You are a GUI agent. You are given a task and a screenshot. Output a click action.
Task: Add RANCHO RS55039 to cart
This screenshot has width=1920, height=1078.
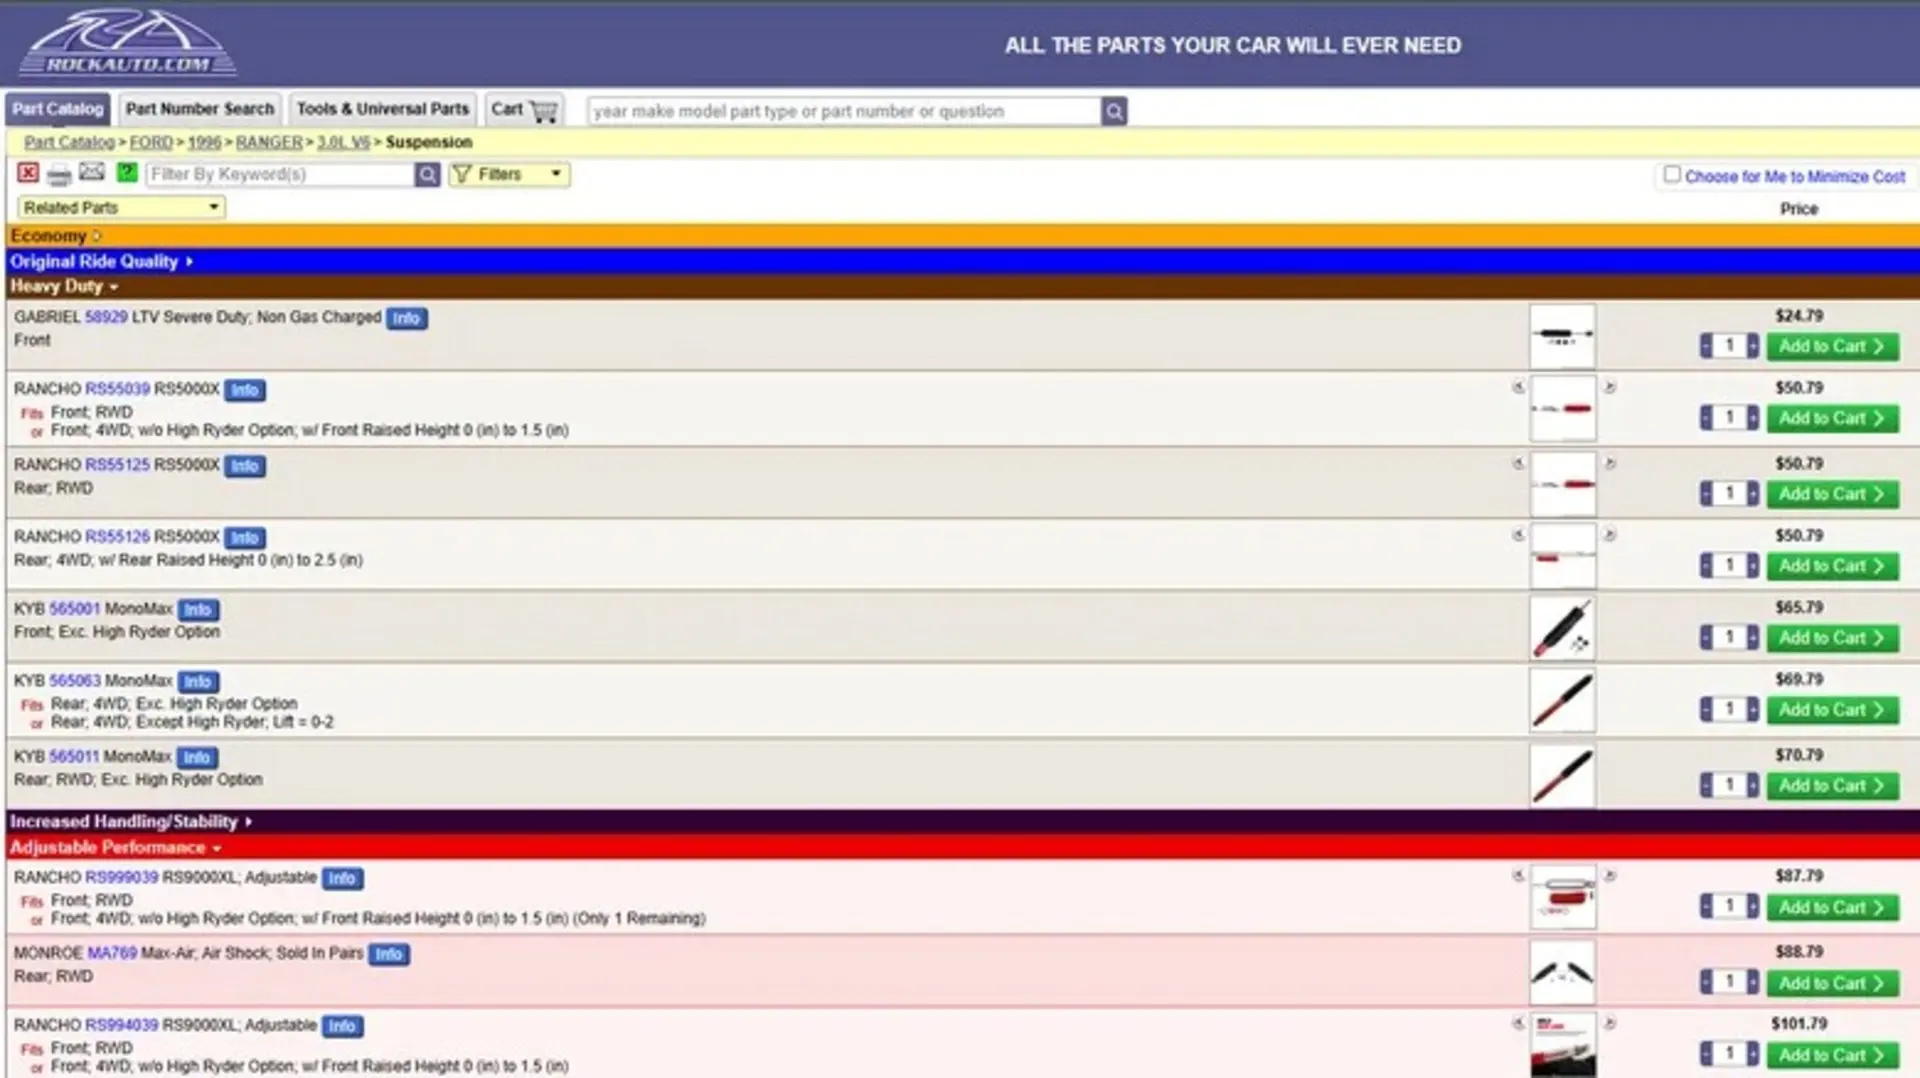coord(1832,418)
